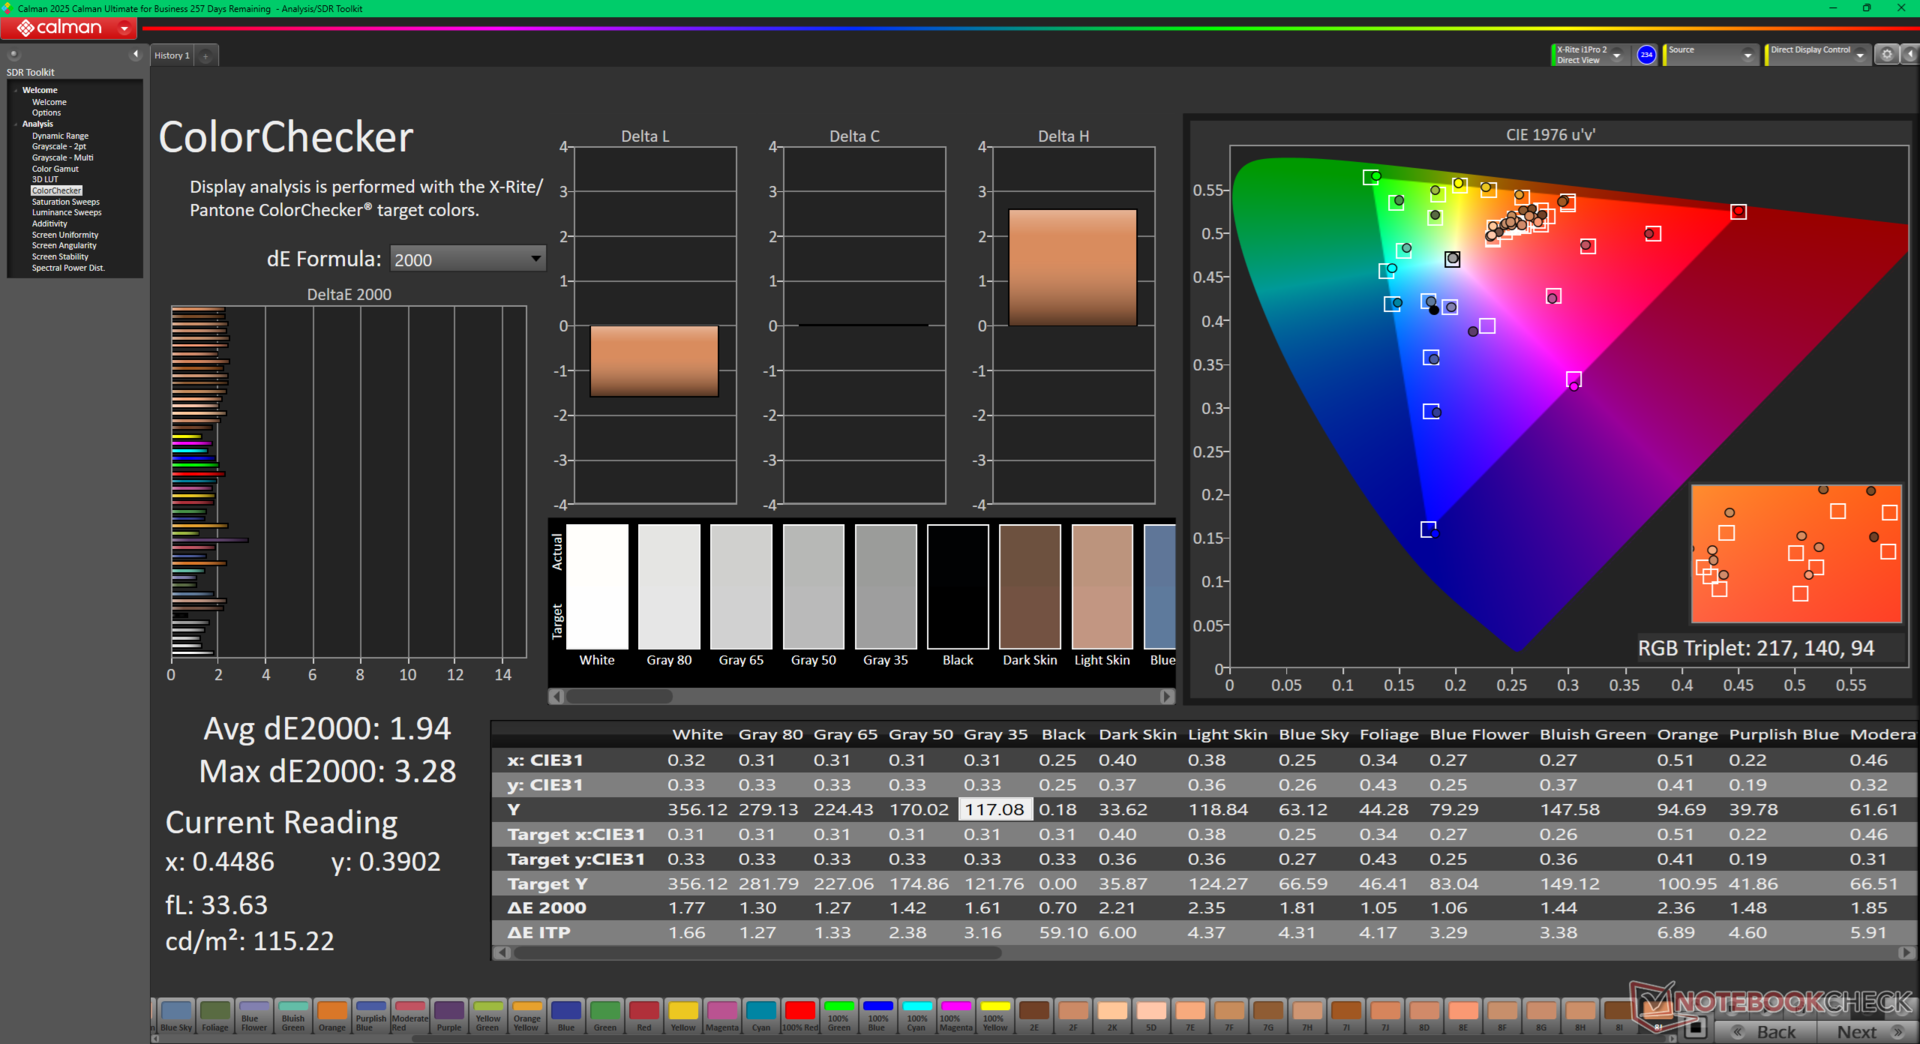Viewport: 1920px width, 1044px height.
Task: Select the 2E skin tone patch
Action: click(x=1034, y=1016)
